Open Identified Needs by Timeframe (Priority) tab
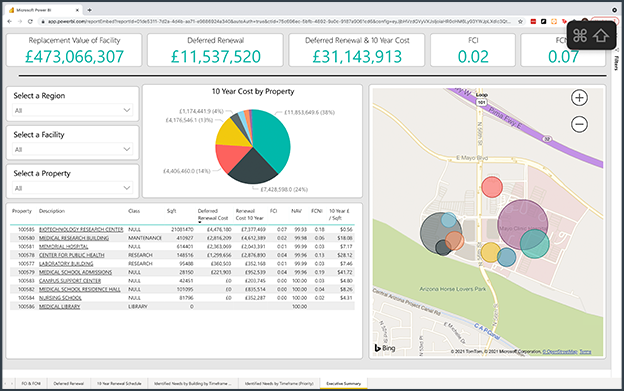Viewport: 624px width, 391px height. [x=279, y=383]
